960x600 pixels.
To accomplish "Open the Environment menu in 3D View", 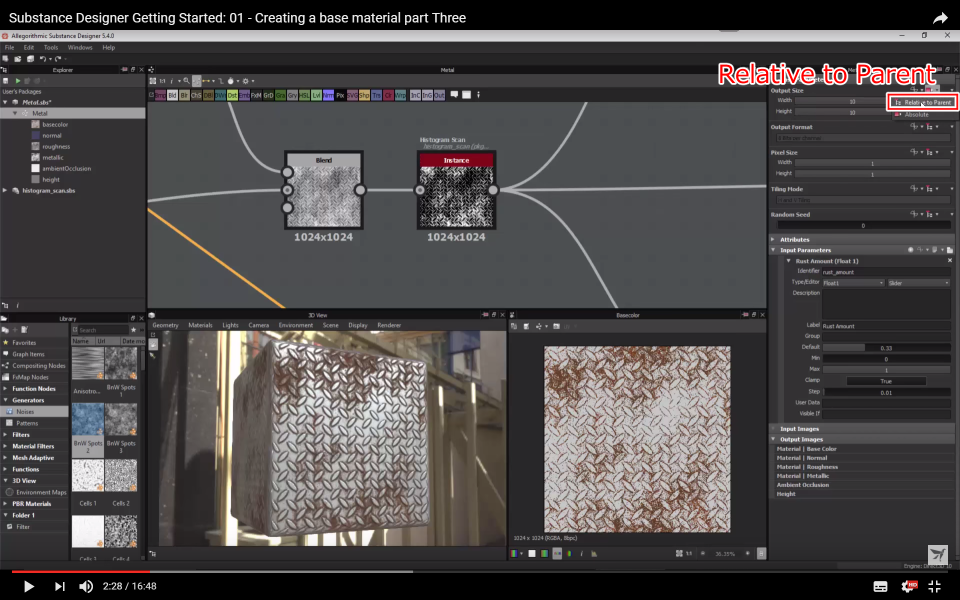I will tap(296, 325).
